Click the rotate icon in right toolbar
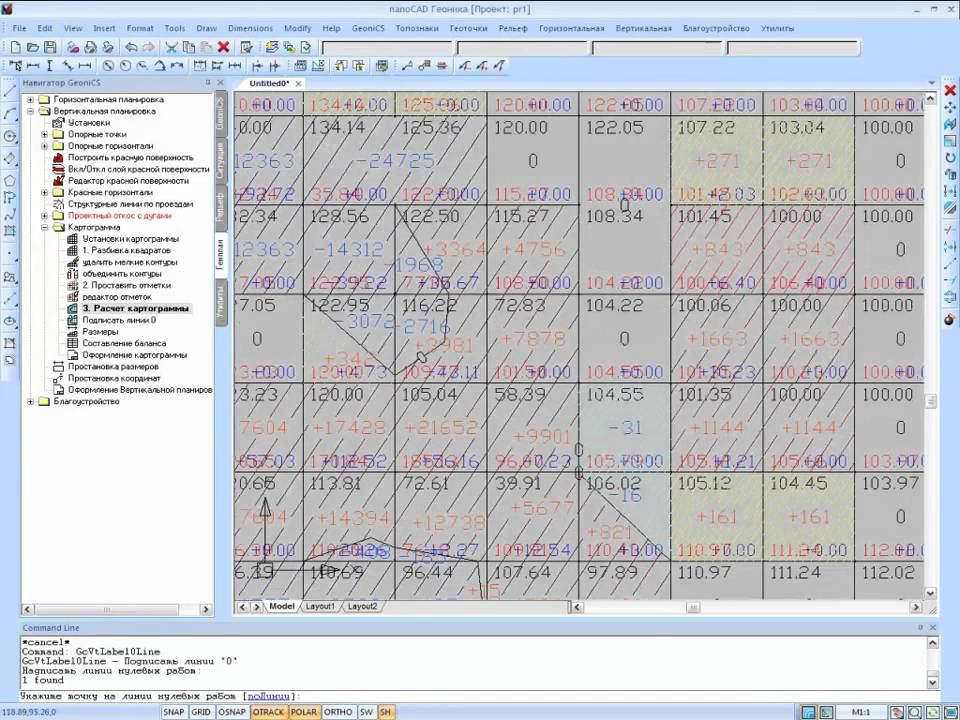 pyautogui.click(x=950, y=157)
